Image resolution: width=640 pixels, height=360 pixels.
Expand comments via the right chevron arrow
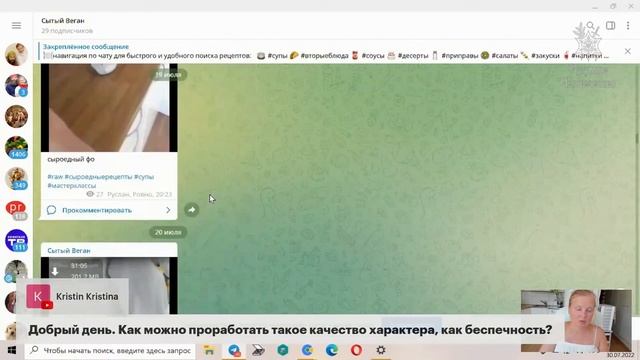tap(168, 210)
